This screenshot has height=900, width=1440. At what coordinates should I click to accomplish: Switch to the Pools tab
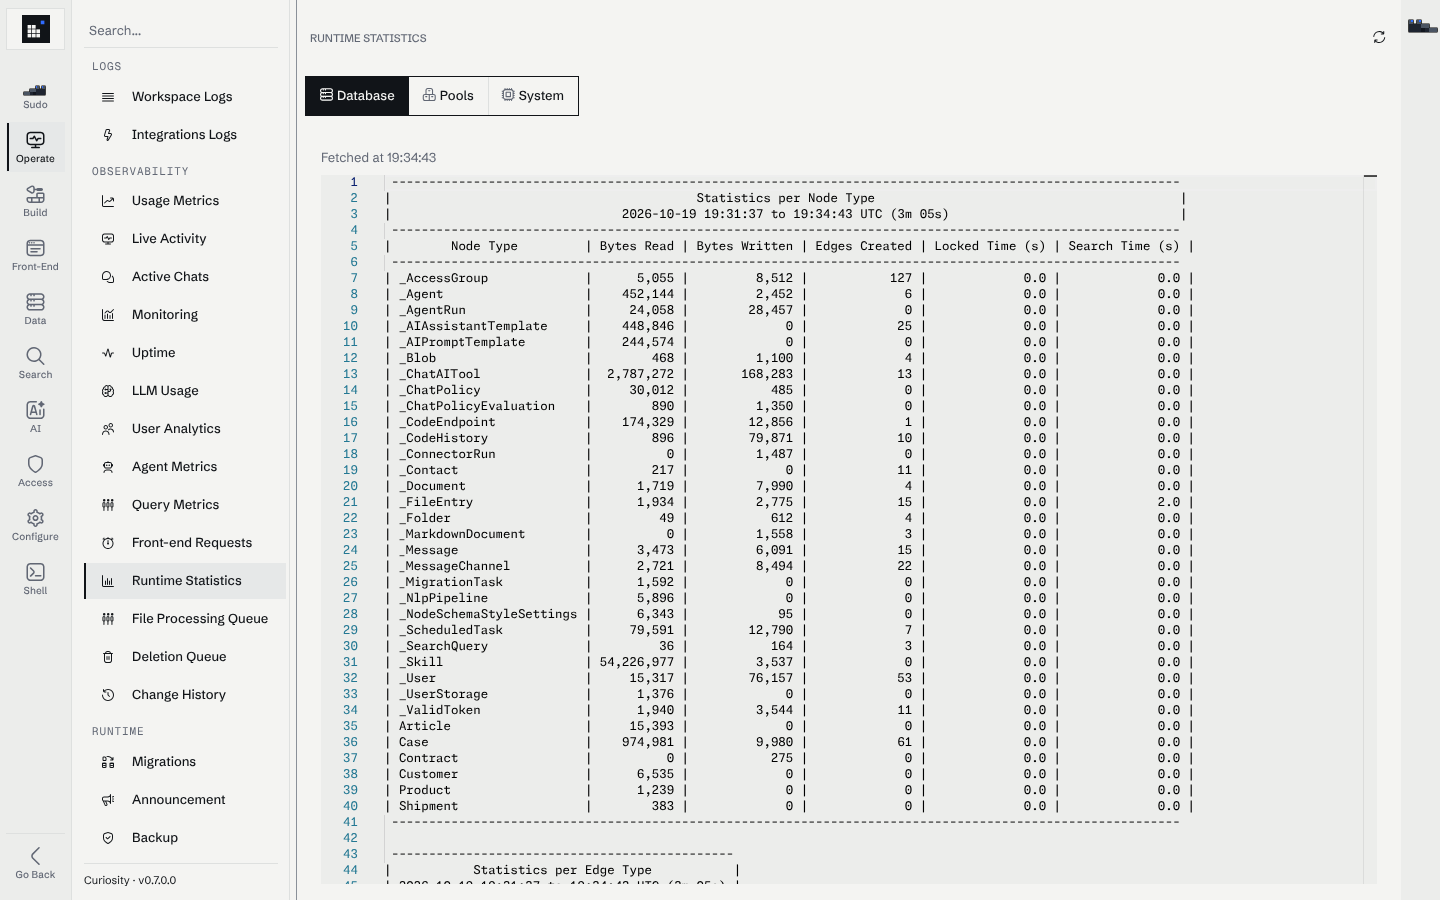(x=448, y=96)
